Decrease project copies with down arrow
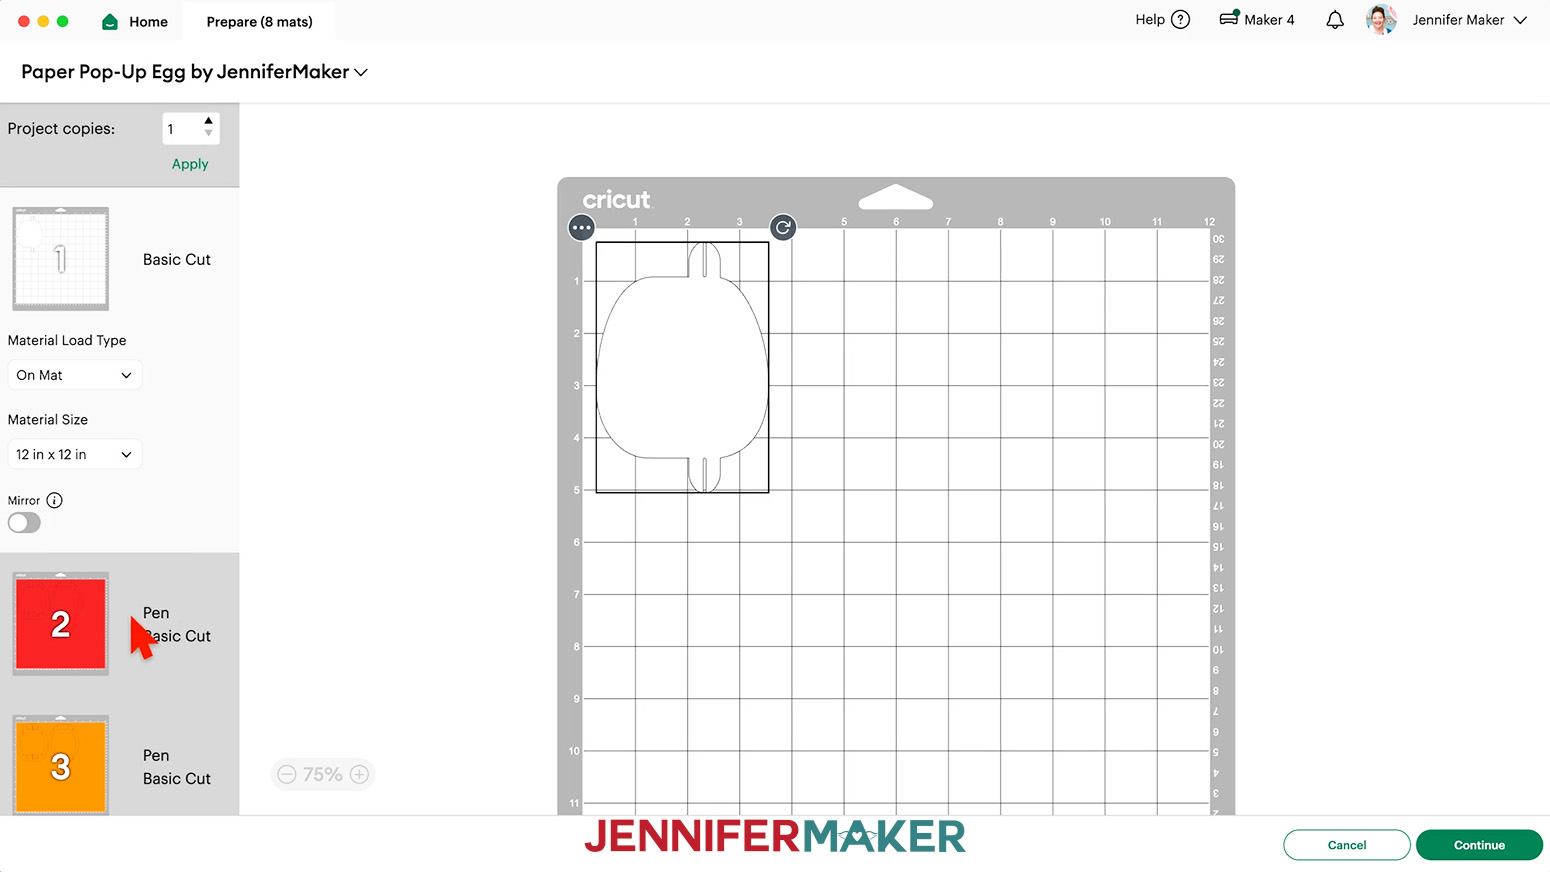Screen dimensions: 1550x872 [x=208, y=134]
